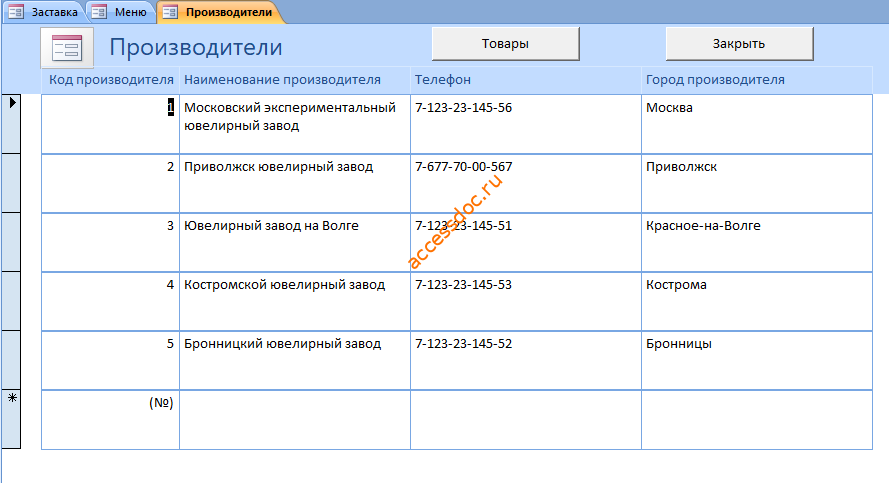Click the Приволжск city field
Viewport: 889px width, 483px height.
757,183
